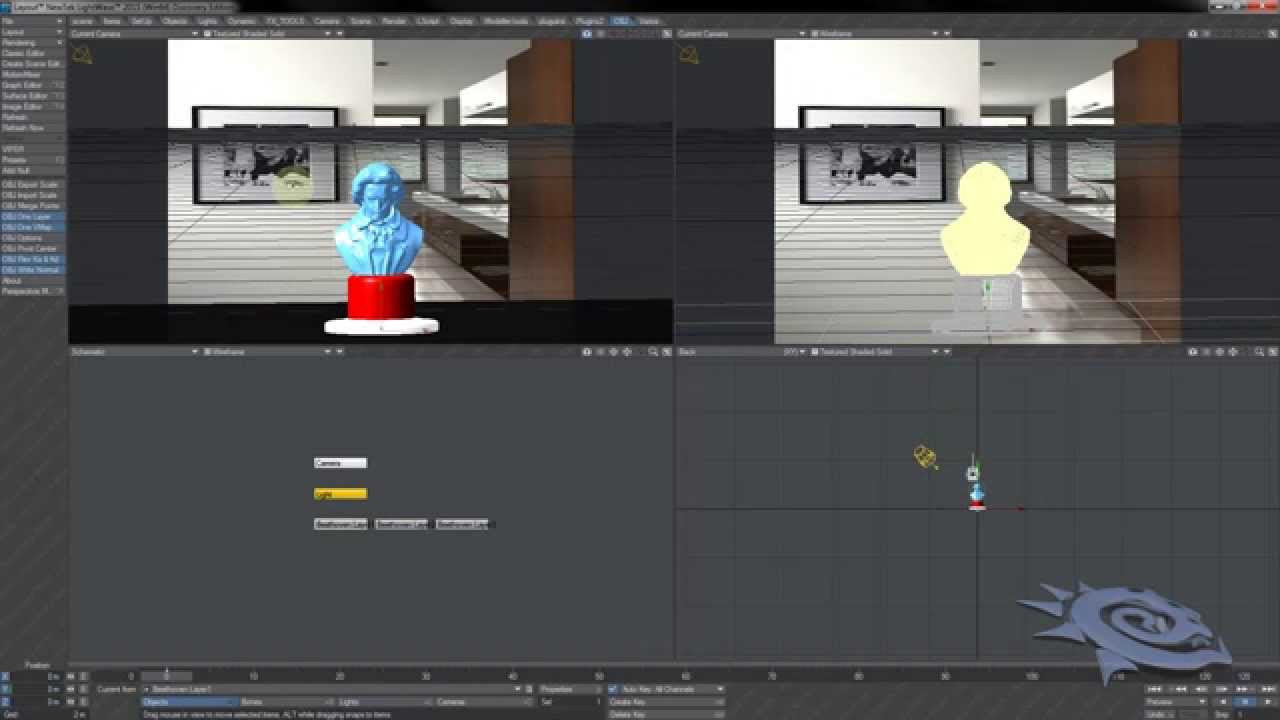This screenshot has height=720, width=1280.
Task: Open the Current Camera view dropdown in top-left viewport
Action: [132, 34]
